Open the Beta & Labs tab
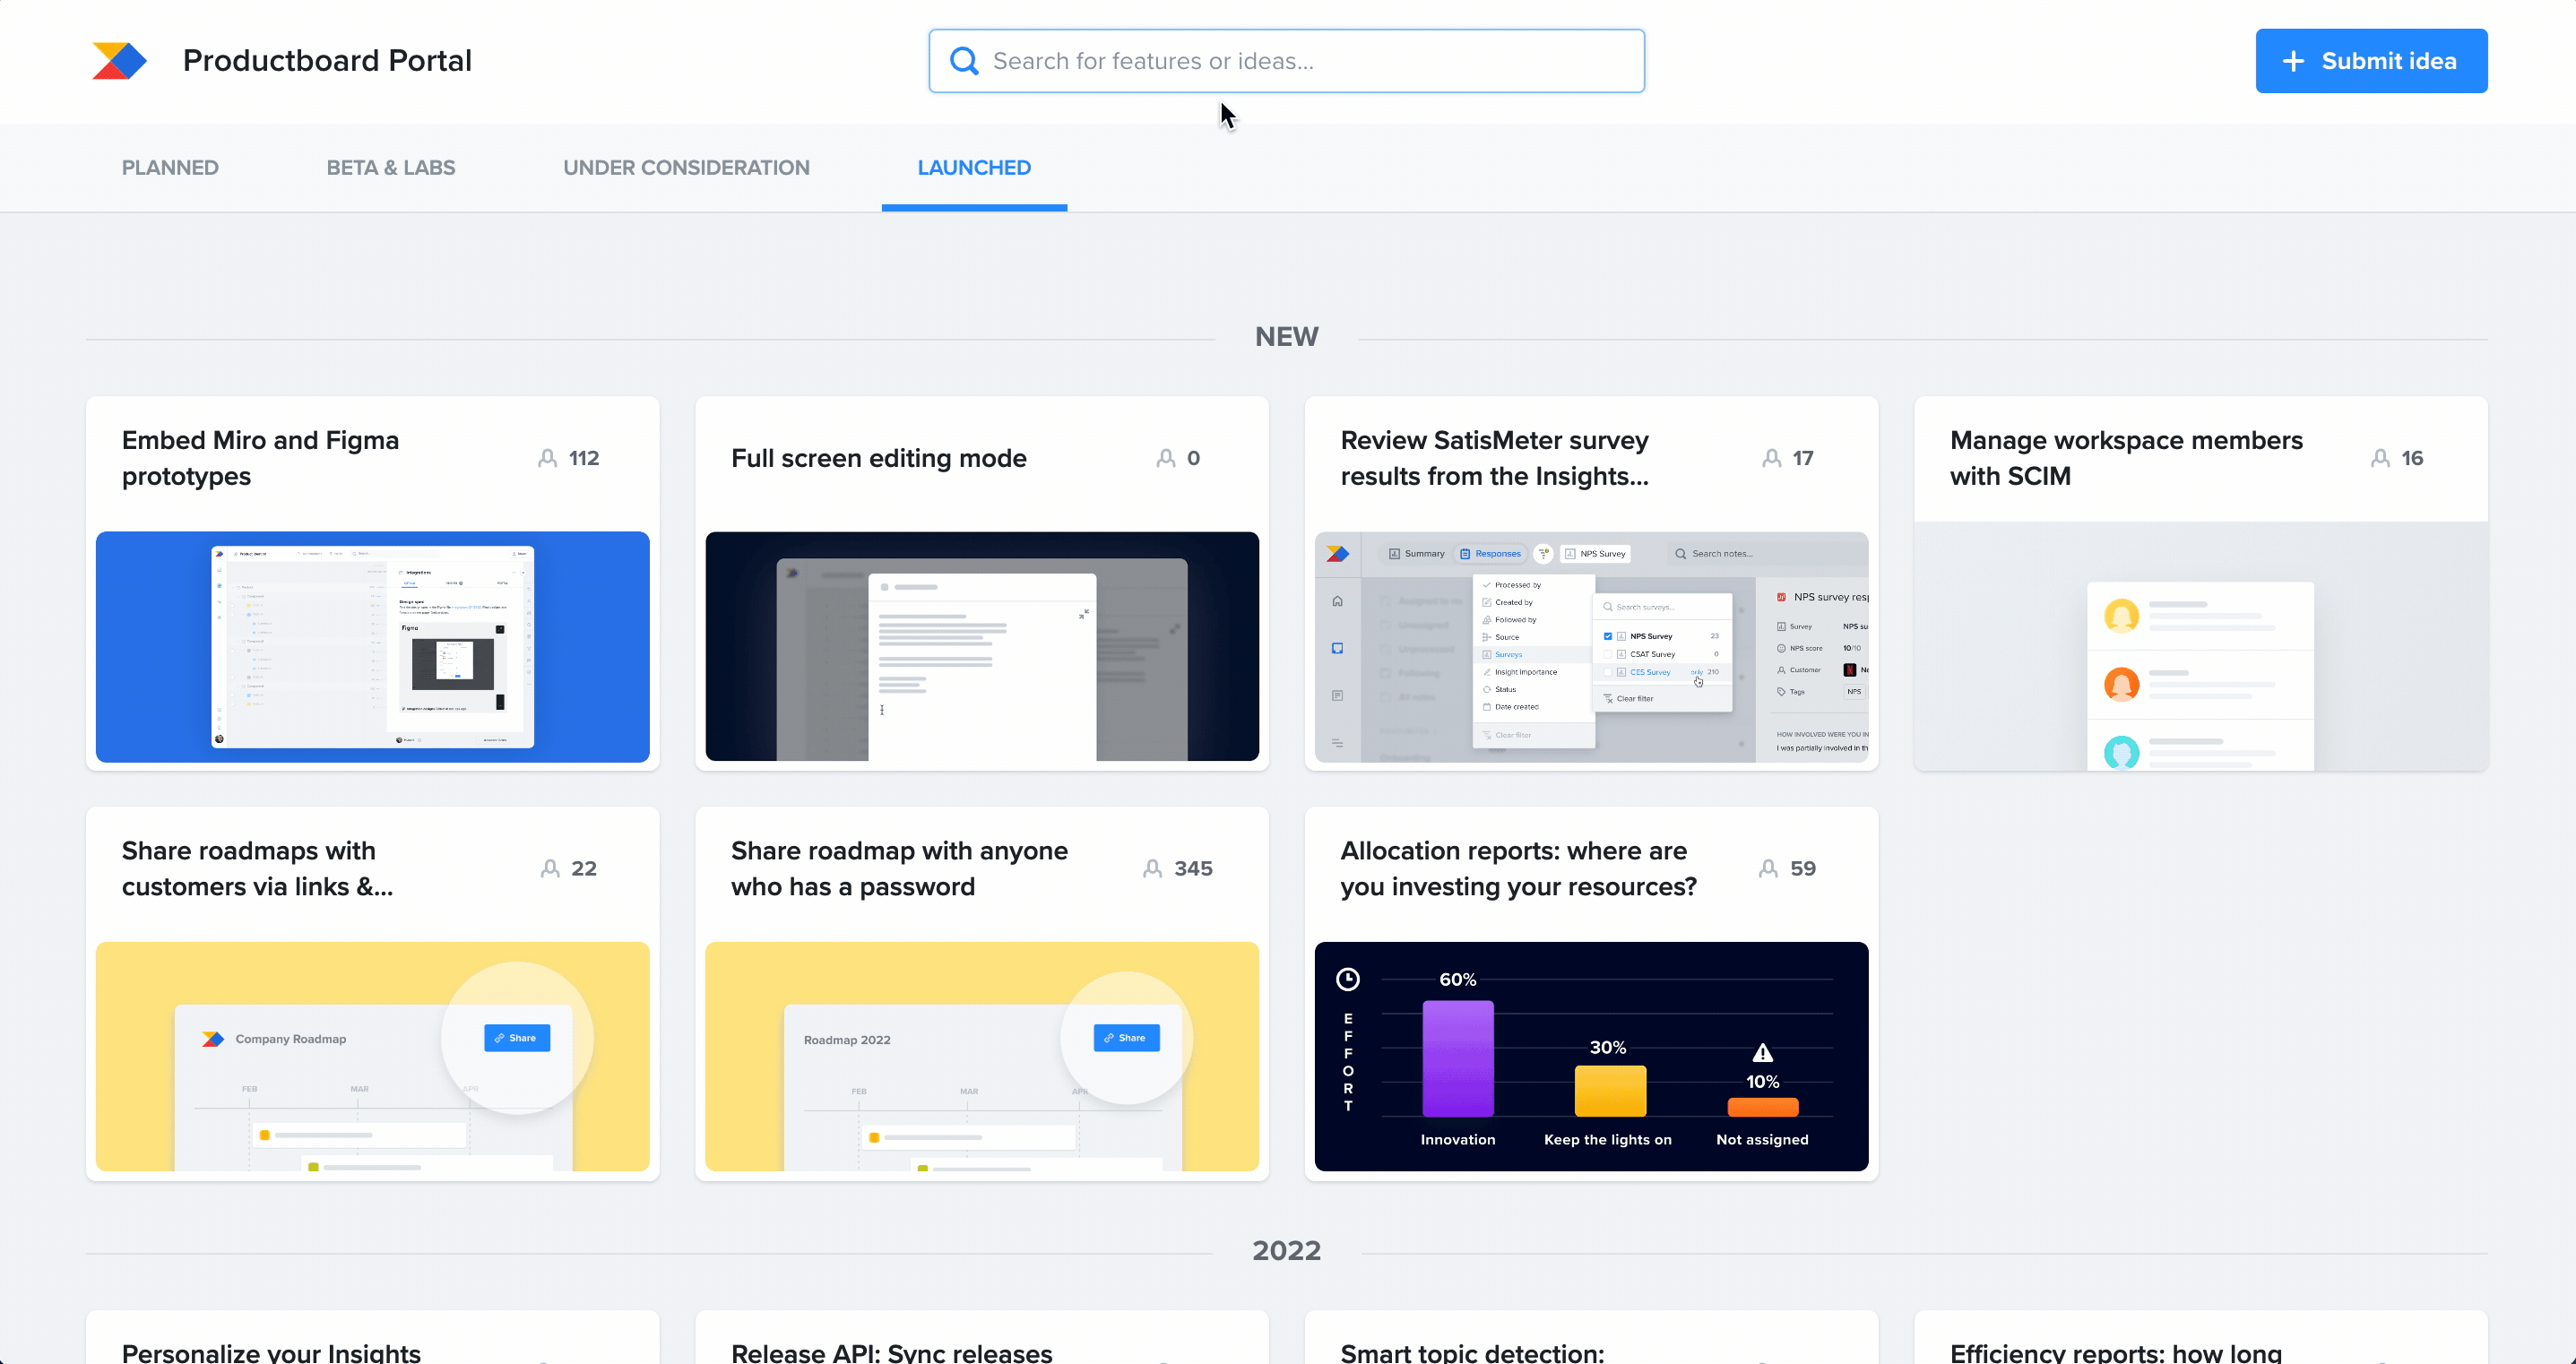The height and width of the screenshot is (1364, 2576). (x=390, y=167)
